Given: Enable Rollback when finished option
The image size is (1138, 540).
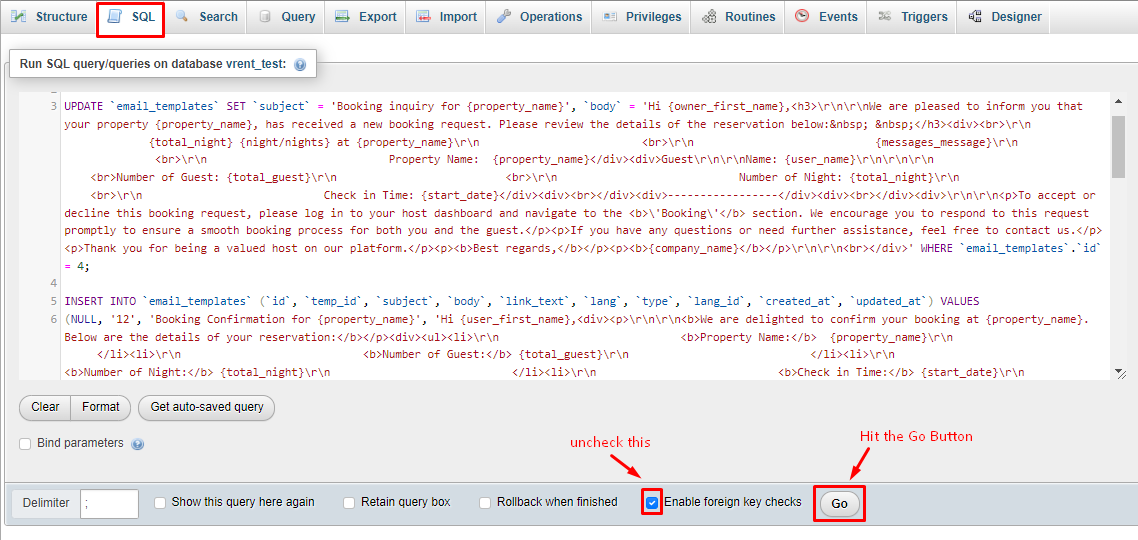Looking at the screenshot, I should pos(485,503).
